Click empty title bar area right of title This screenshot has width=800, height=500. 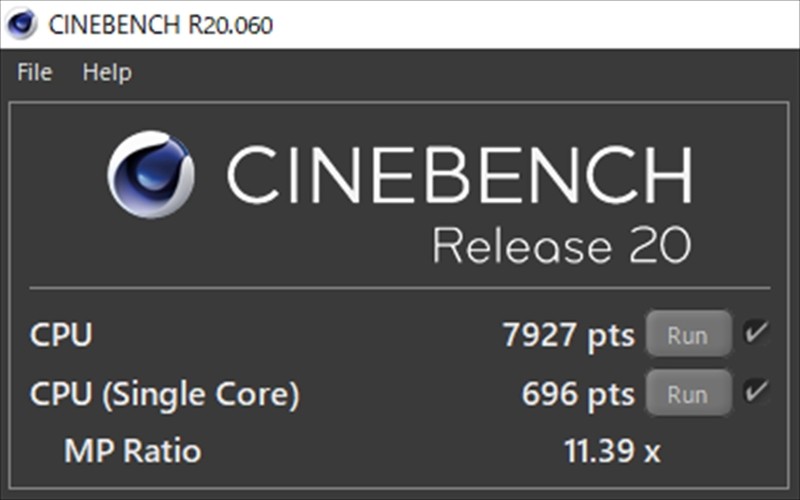[536, 24]
